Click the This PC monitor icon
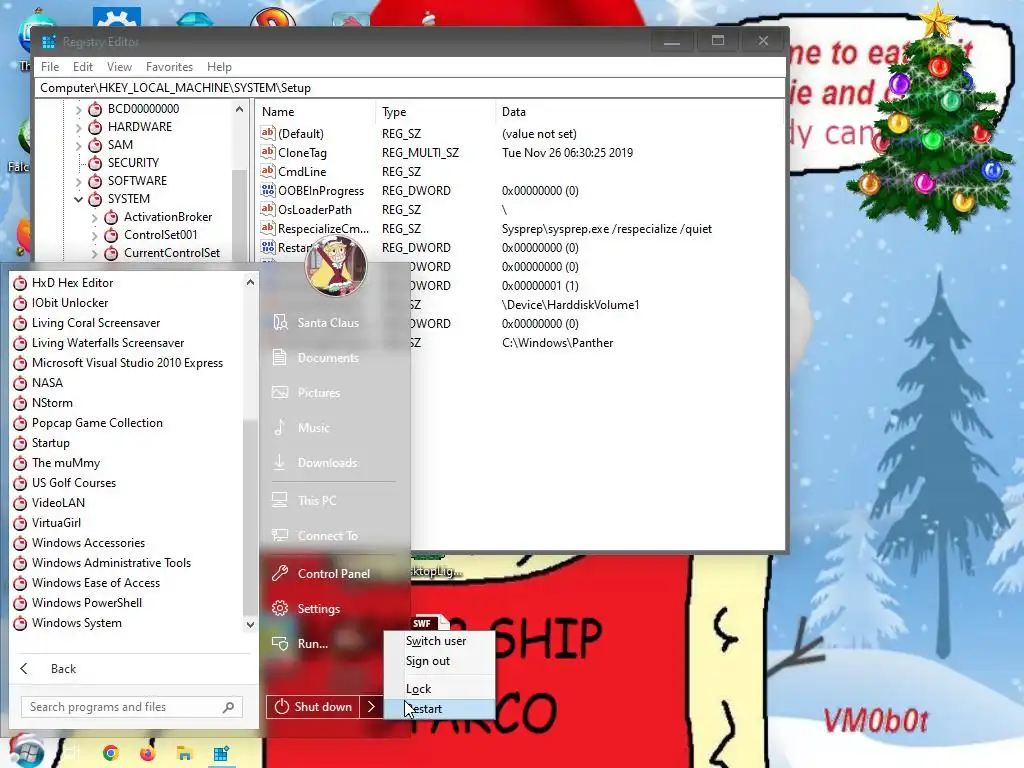Screen dimensions: 1024x768 click(x=280, y=500)
